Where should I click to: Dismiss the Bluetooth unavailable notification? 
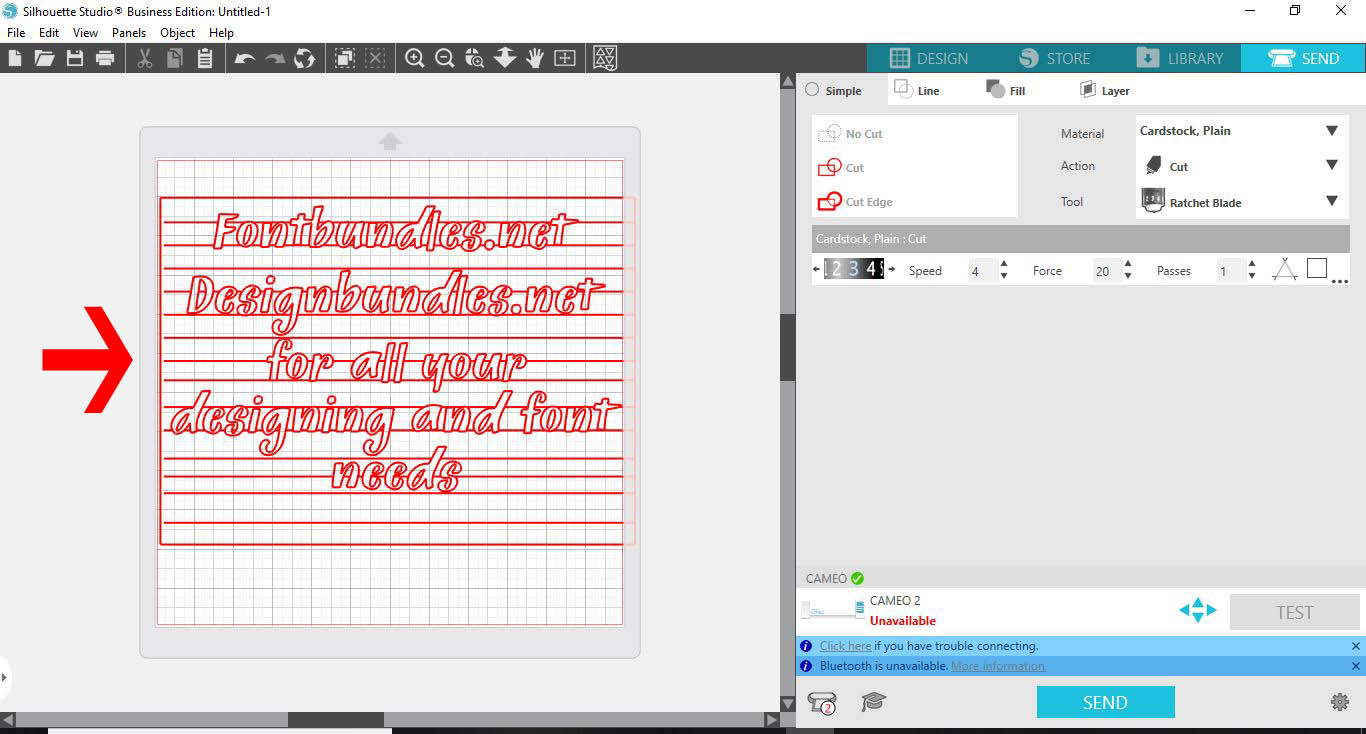coord(1356,666)
